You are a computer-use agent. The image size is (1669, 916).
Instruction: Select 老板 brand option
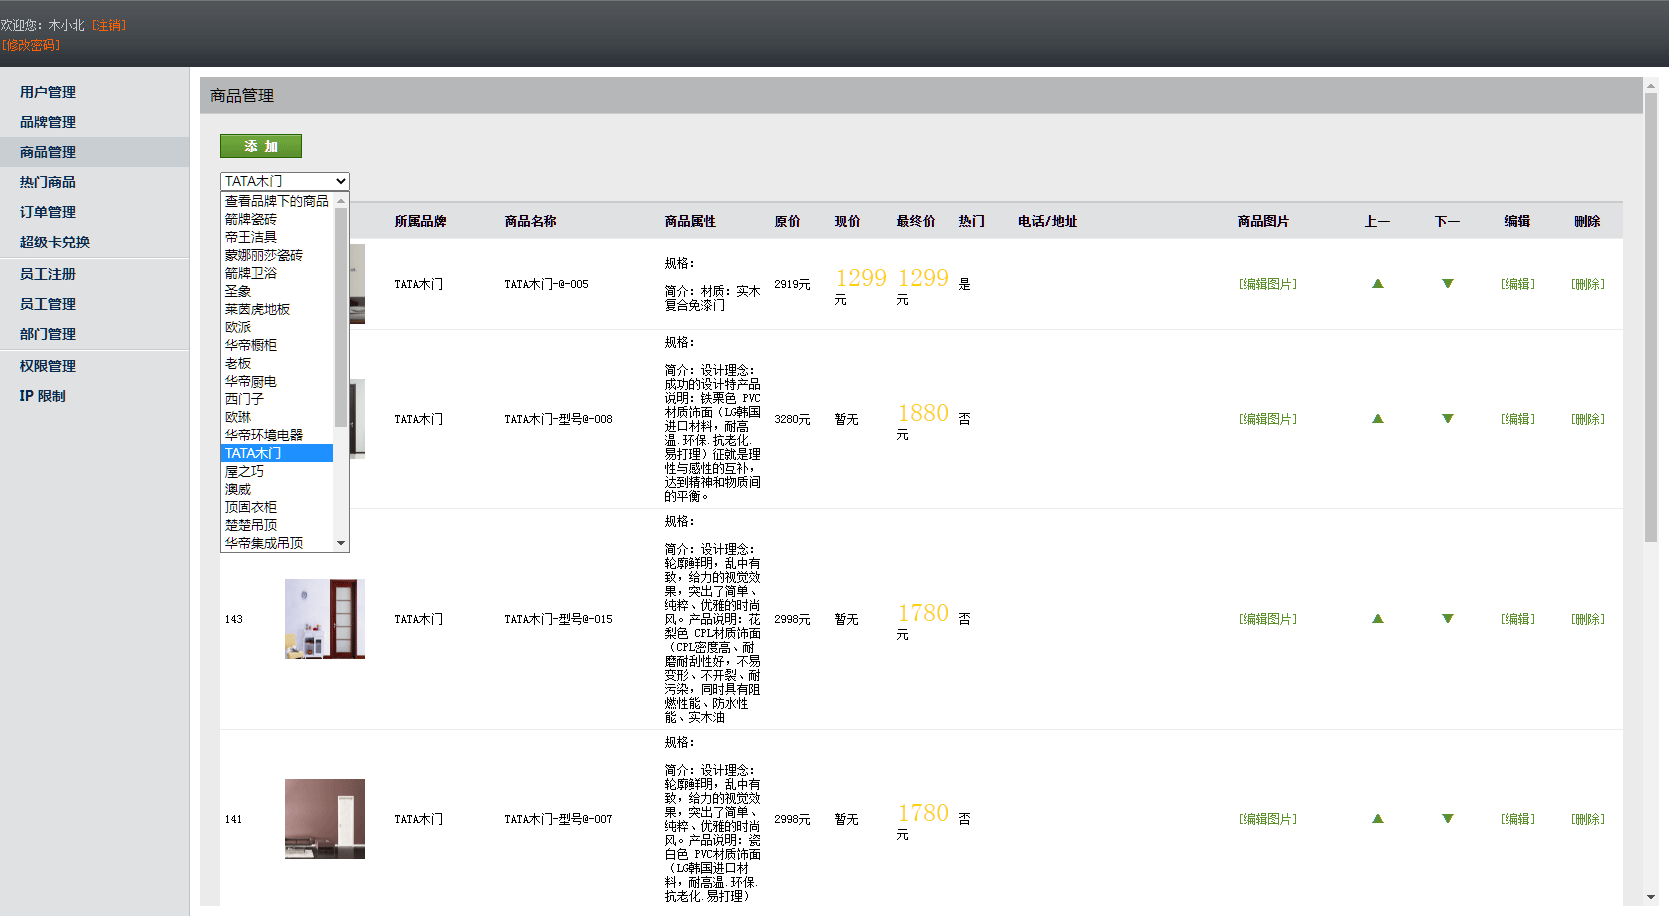point(277,363)
